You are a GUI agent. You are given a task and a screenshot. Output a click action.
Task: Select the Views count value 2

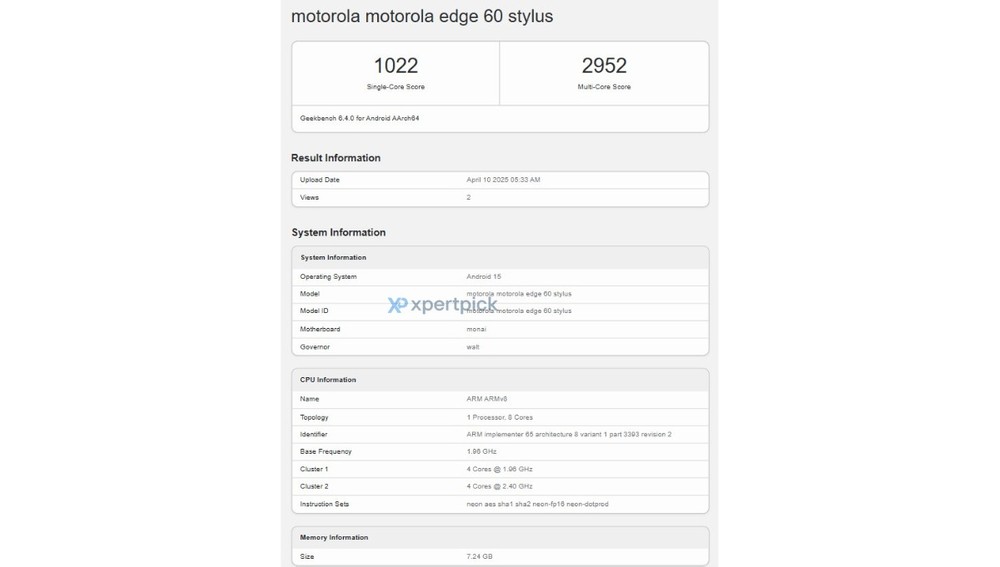pyautogui.click(x=468, y=198)
